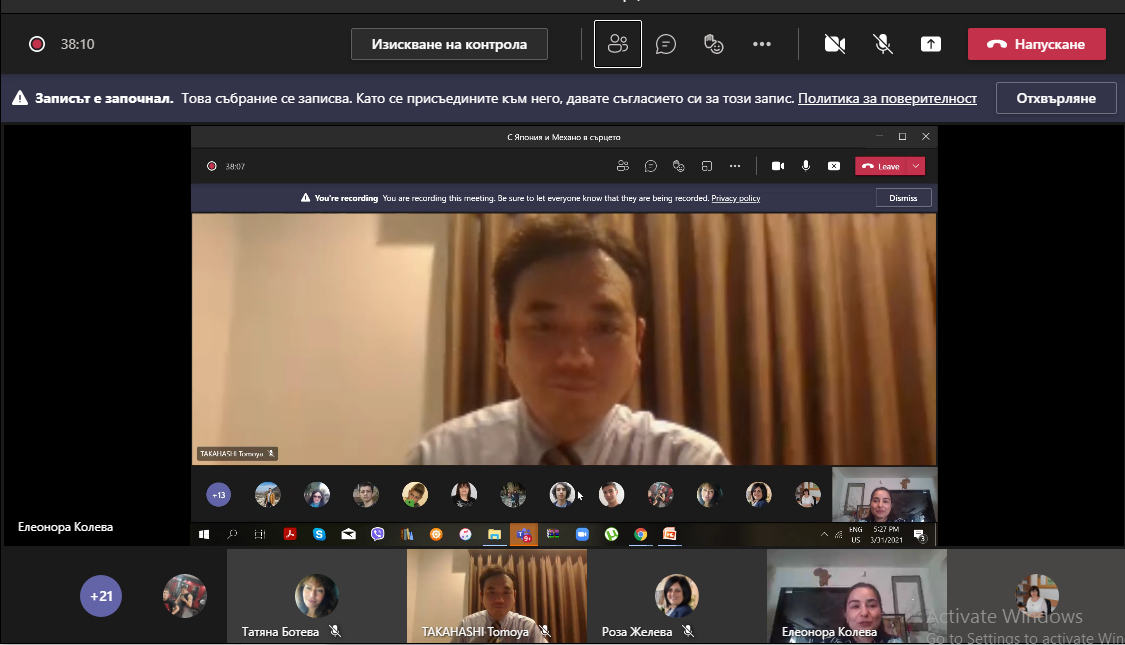Select the unnamed avatar beside the +21 badge
This screenshot has height=645, width=1125.
coord(184,596)
